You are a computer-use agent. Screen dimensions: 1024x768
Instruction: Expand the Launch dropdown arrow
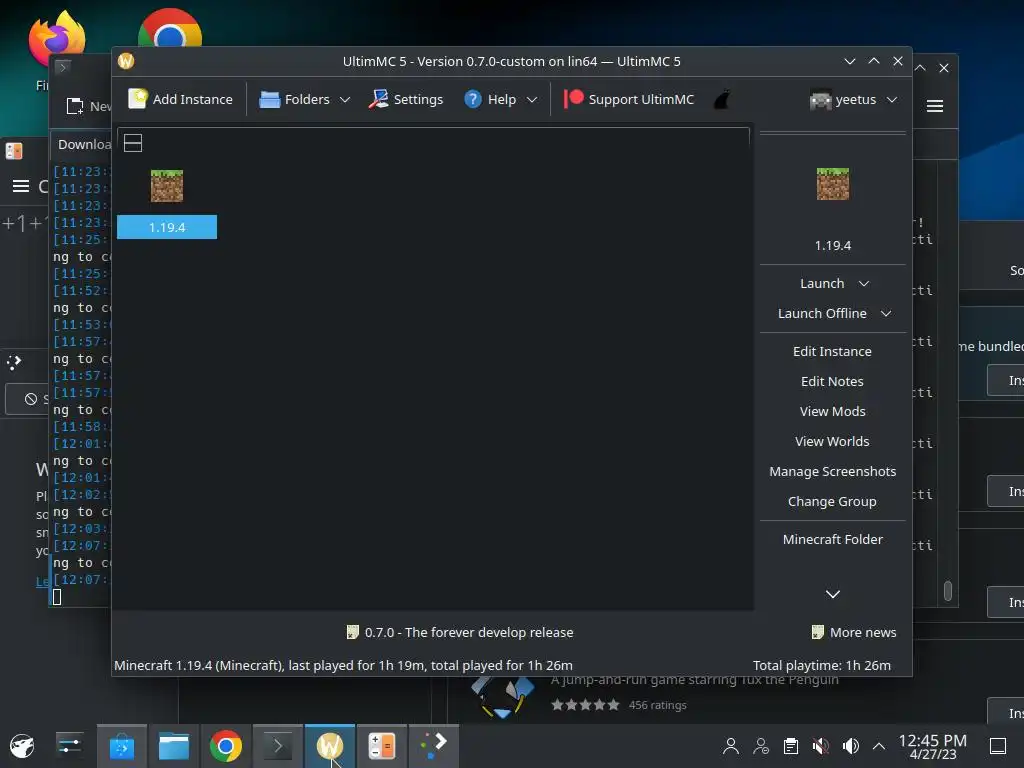pyautogui.click(x=864, y=283)
